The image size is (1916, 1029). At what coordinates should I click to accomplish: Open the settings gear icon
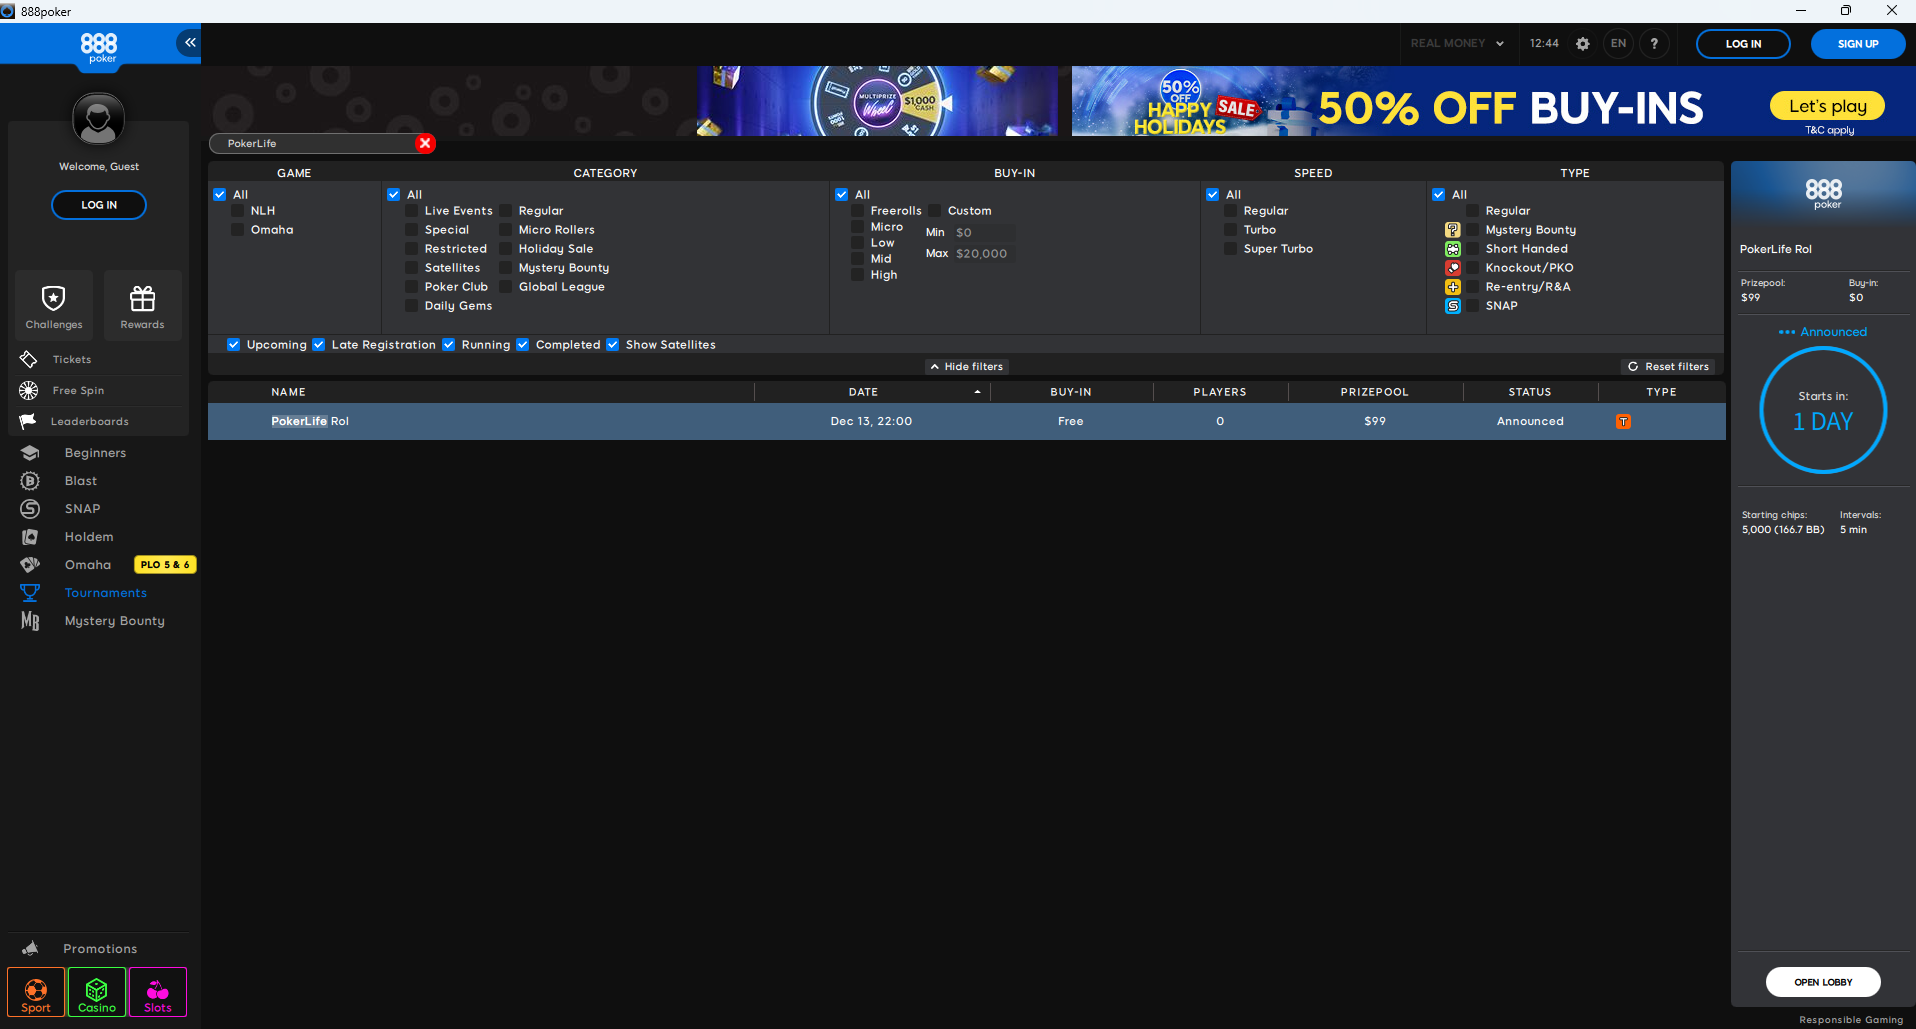point(1582,43)
